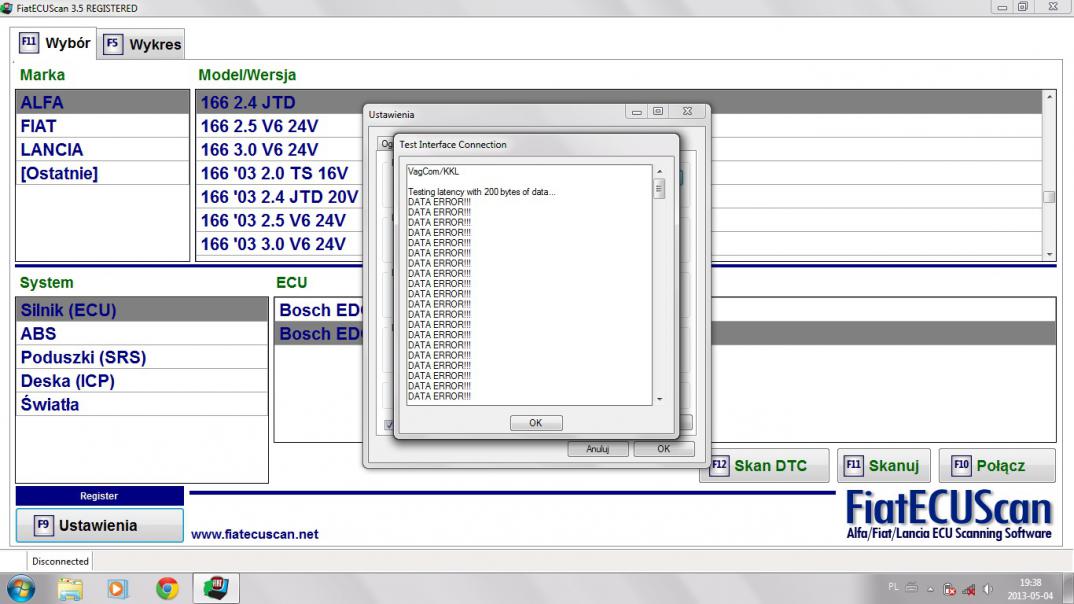Select Poduszki (SRS) system
1074x604 pixels.
pos(142,357)
